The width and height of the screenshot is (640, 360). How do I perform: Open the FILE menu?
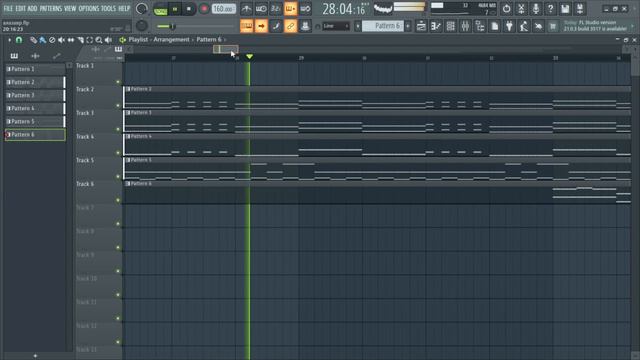[x=8, y=8]
